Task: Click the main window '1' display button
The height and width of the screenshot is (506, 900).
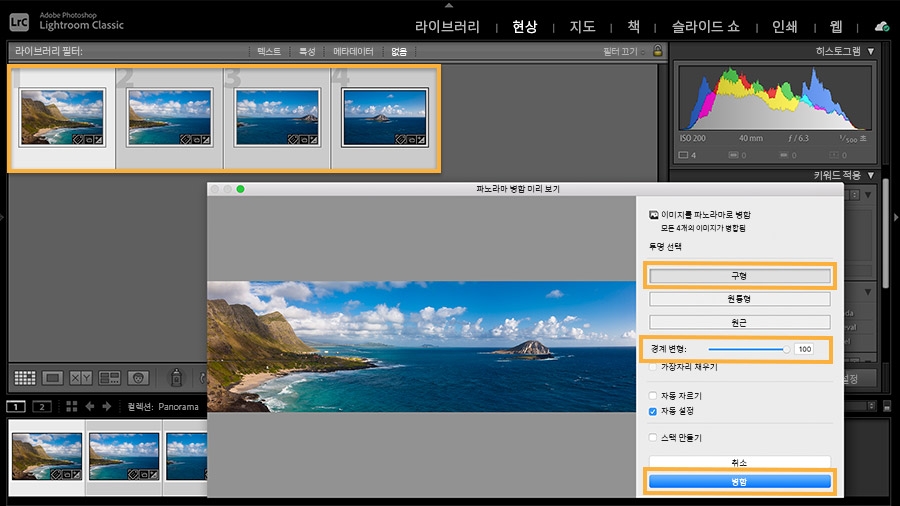Action: pyautogui.click(x=15, y=407)
